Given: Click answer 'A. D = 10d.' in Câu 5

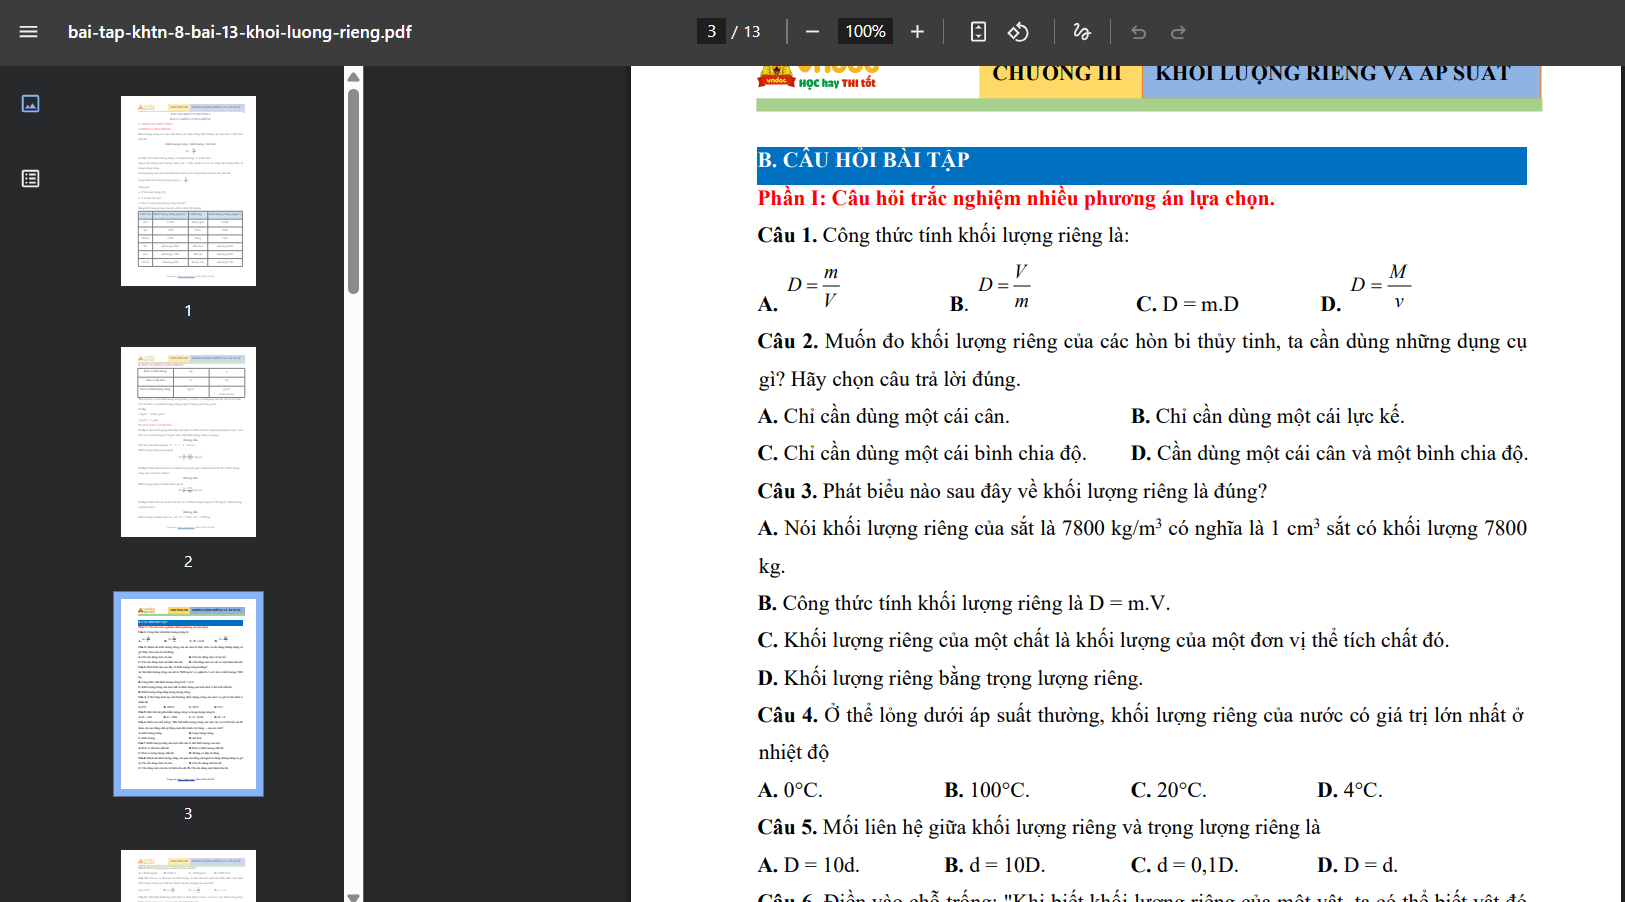Looking at the screenshot, I should tap(808, 865).
